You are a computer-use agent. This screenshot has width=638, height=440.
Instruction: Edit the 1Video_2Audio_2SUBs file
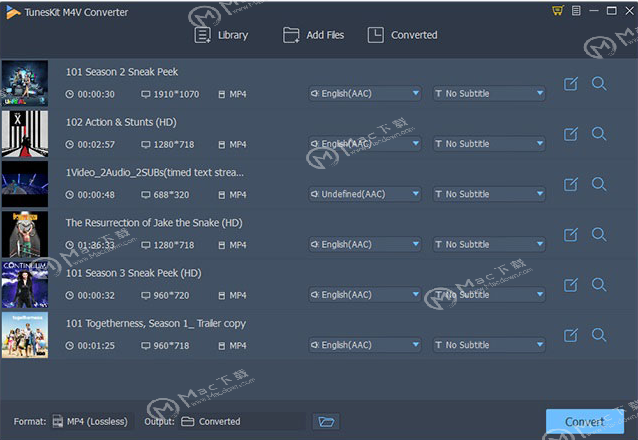570,184
